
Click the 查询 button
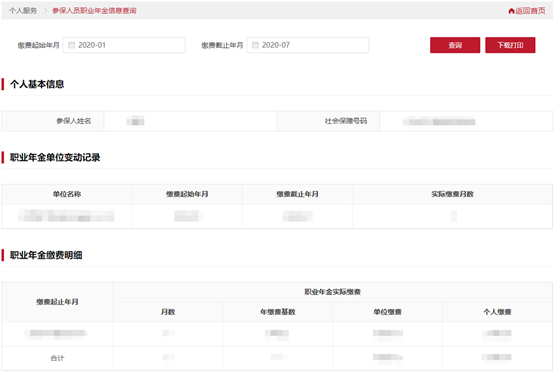[x=455, y=45]
